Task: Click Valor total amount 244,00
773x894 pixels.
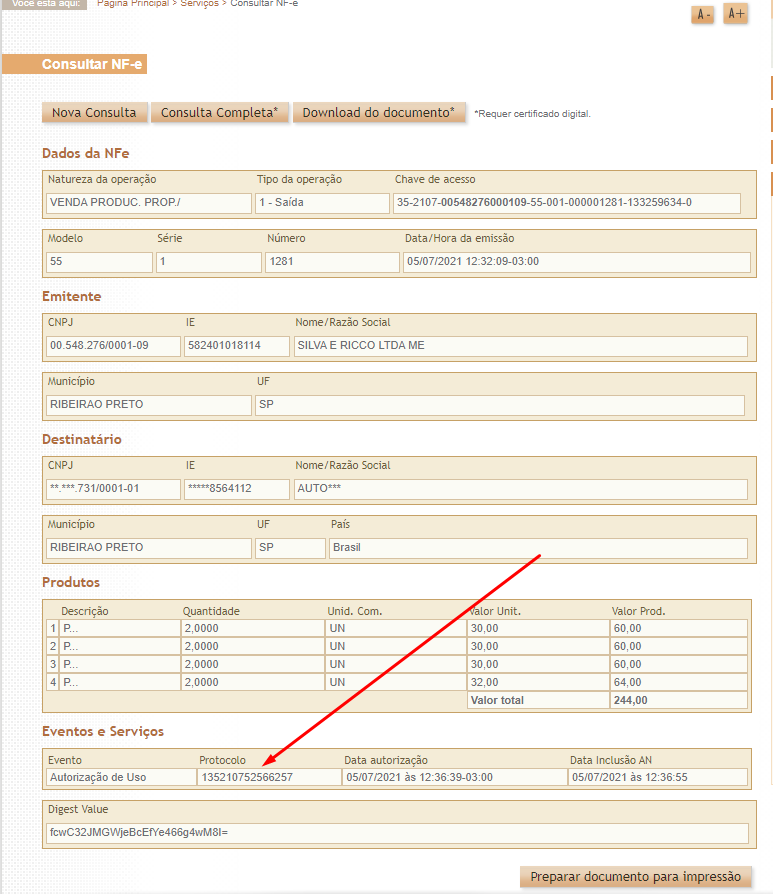Action: tap(678, 700)
